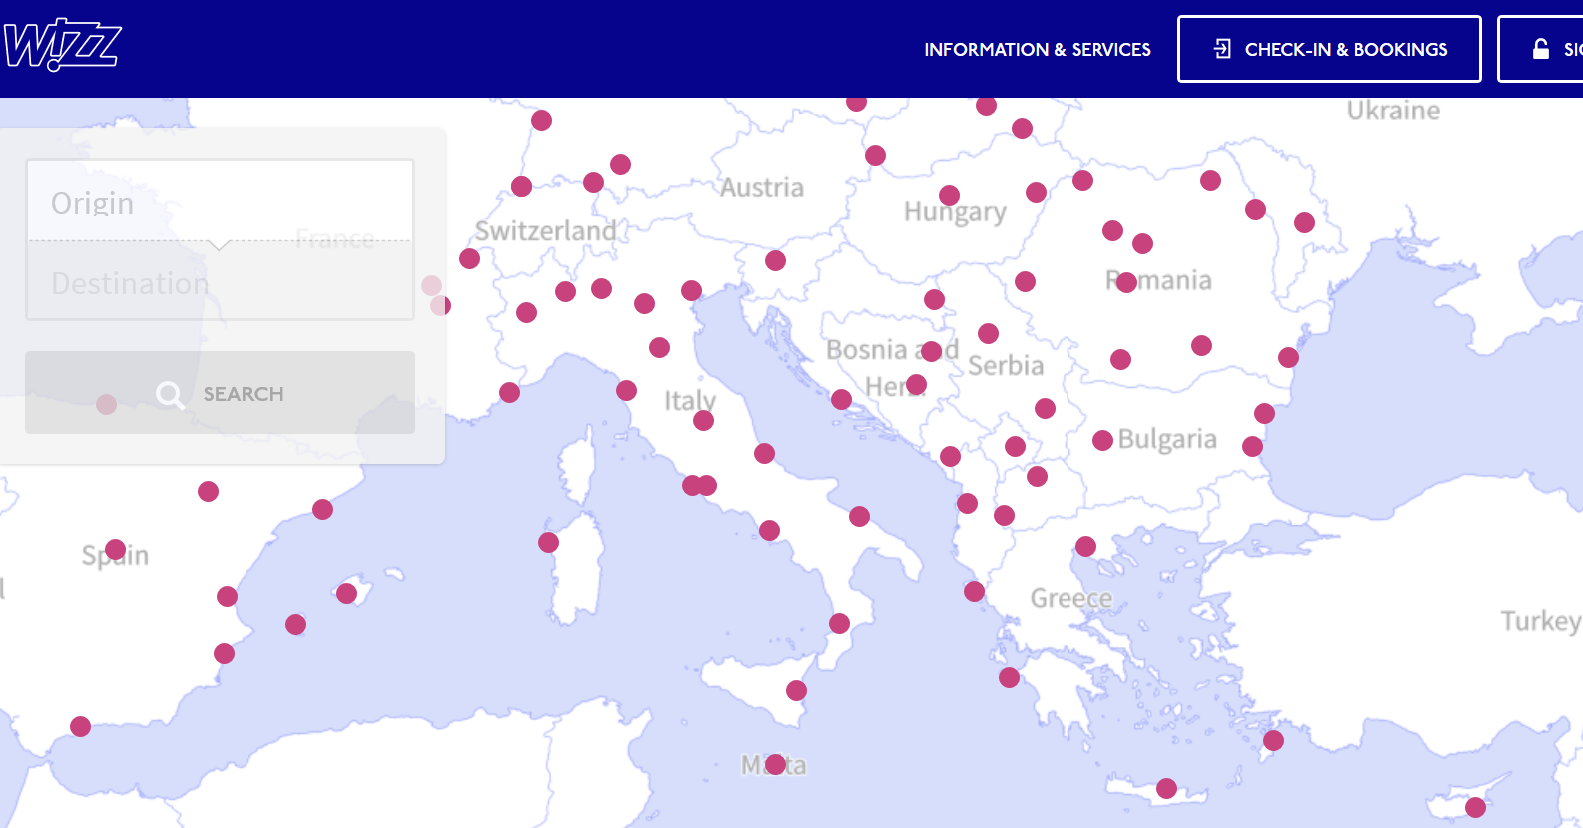Click the Wizz Air logo
This screenshot has height=828, width=1583.
coord(62,45)
